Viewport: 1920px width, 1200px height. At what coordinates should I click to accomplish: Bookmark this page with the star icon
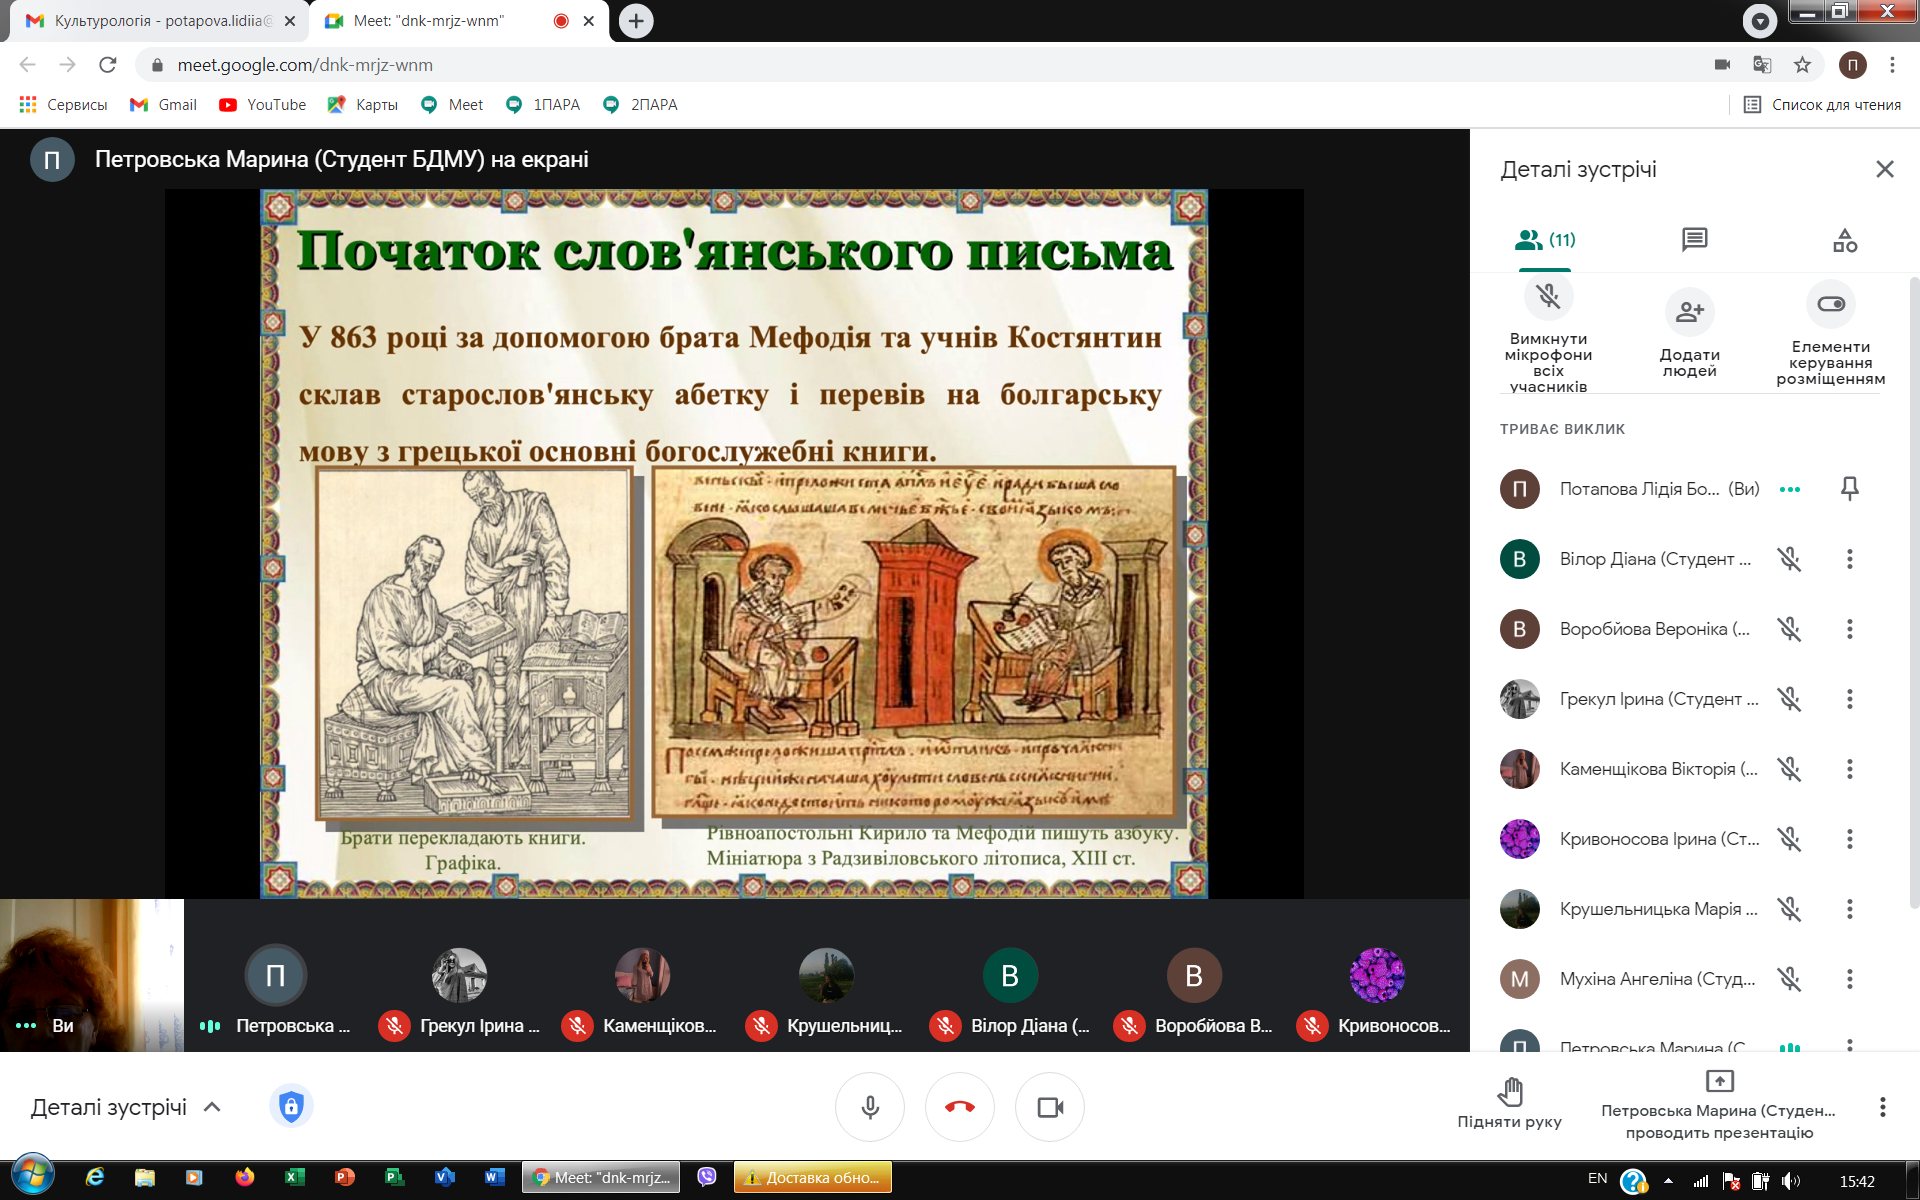pyautogui.click(x=1802, y=65)
